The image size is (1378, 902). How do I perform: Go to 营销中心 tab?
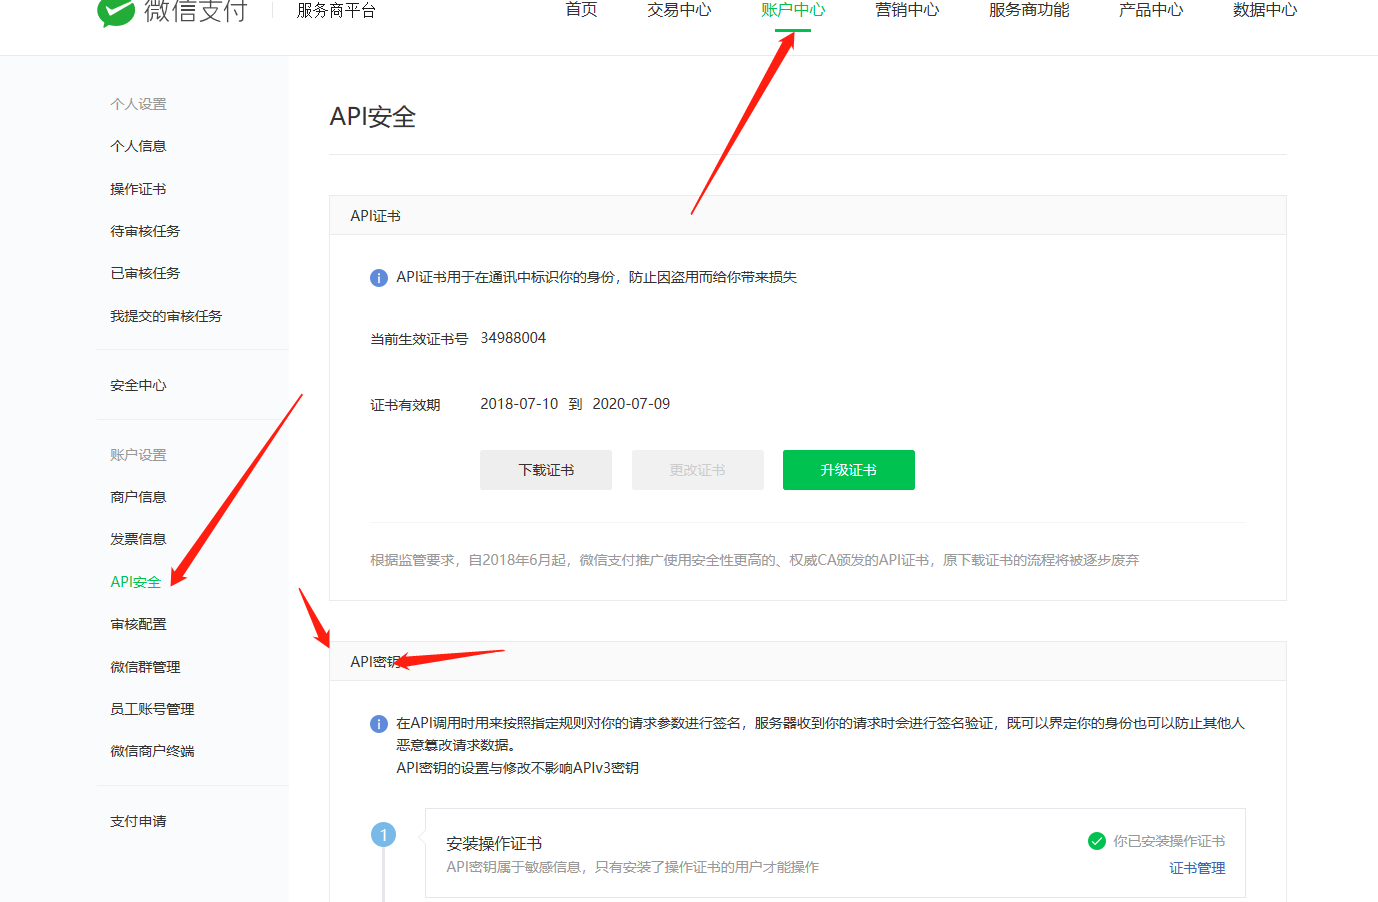[907, 10]
